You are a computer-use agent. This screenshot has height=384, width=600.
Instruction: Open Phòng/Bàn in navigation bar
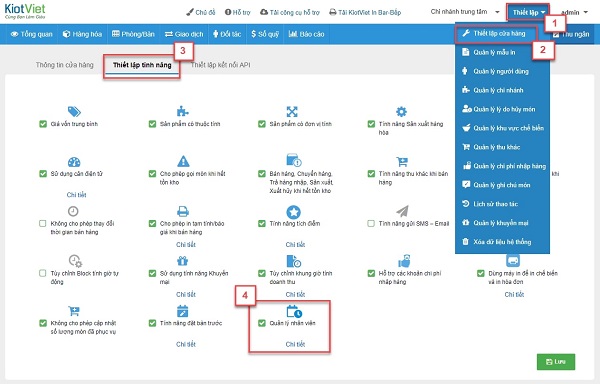pos(133,34)
